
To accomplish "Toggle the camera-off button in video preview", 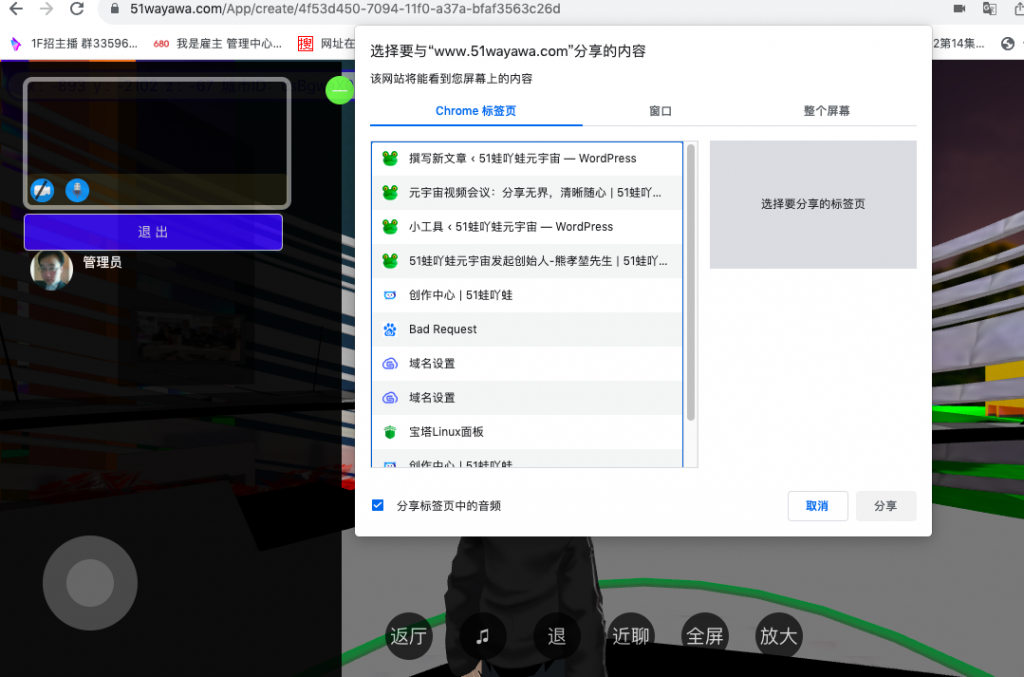I will (x=42, y=190).
